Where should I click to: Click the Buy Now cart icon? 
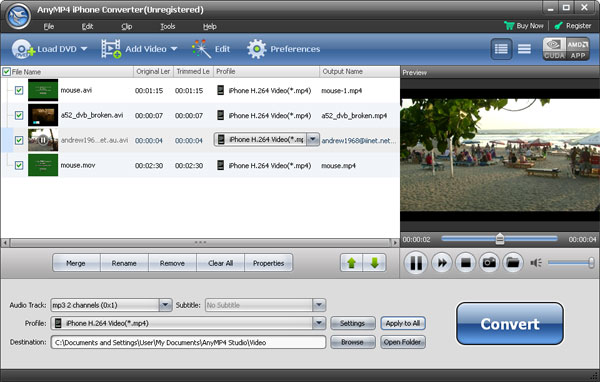(509, 26)
